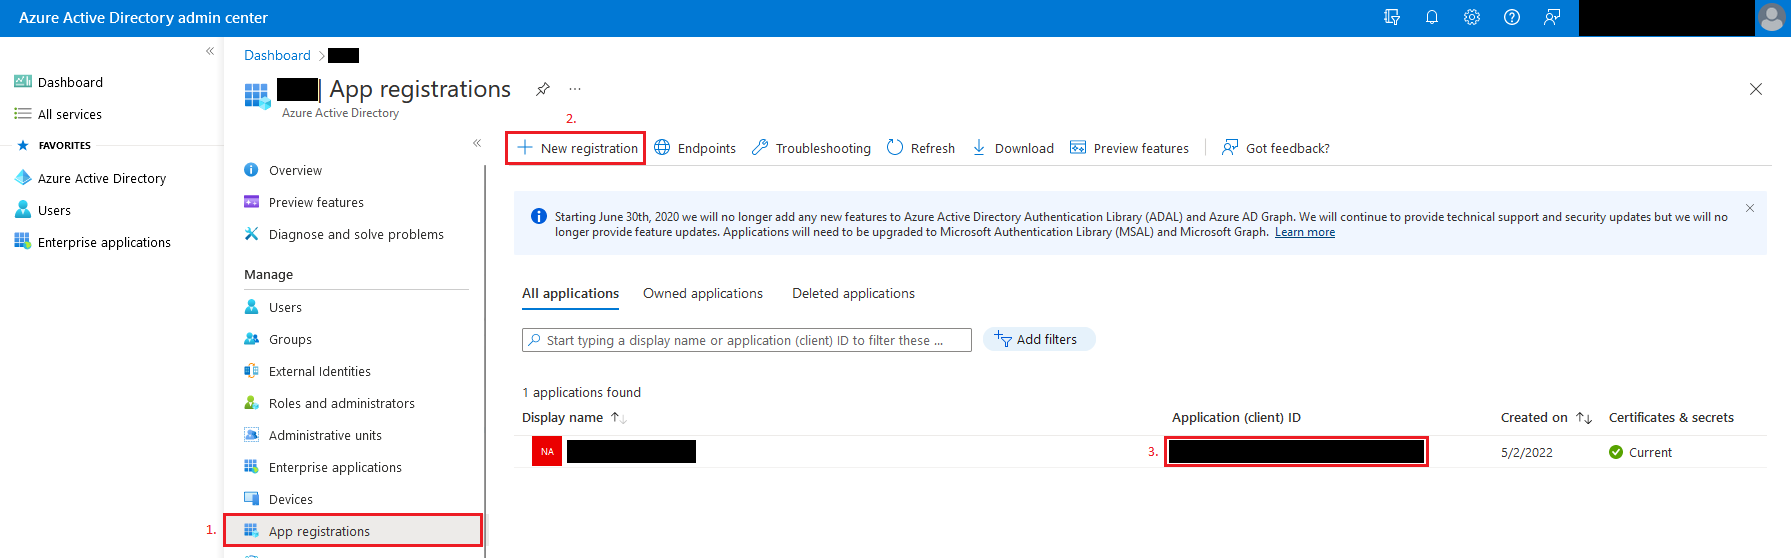Click the feedback icon in header
Viewport: 1791px width, 558px height.
click(x=1551, y=17)
